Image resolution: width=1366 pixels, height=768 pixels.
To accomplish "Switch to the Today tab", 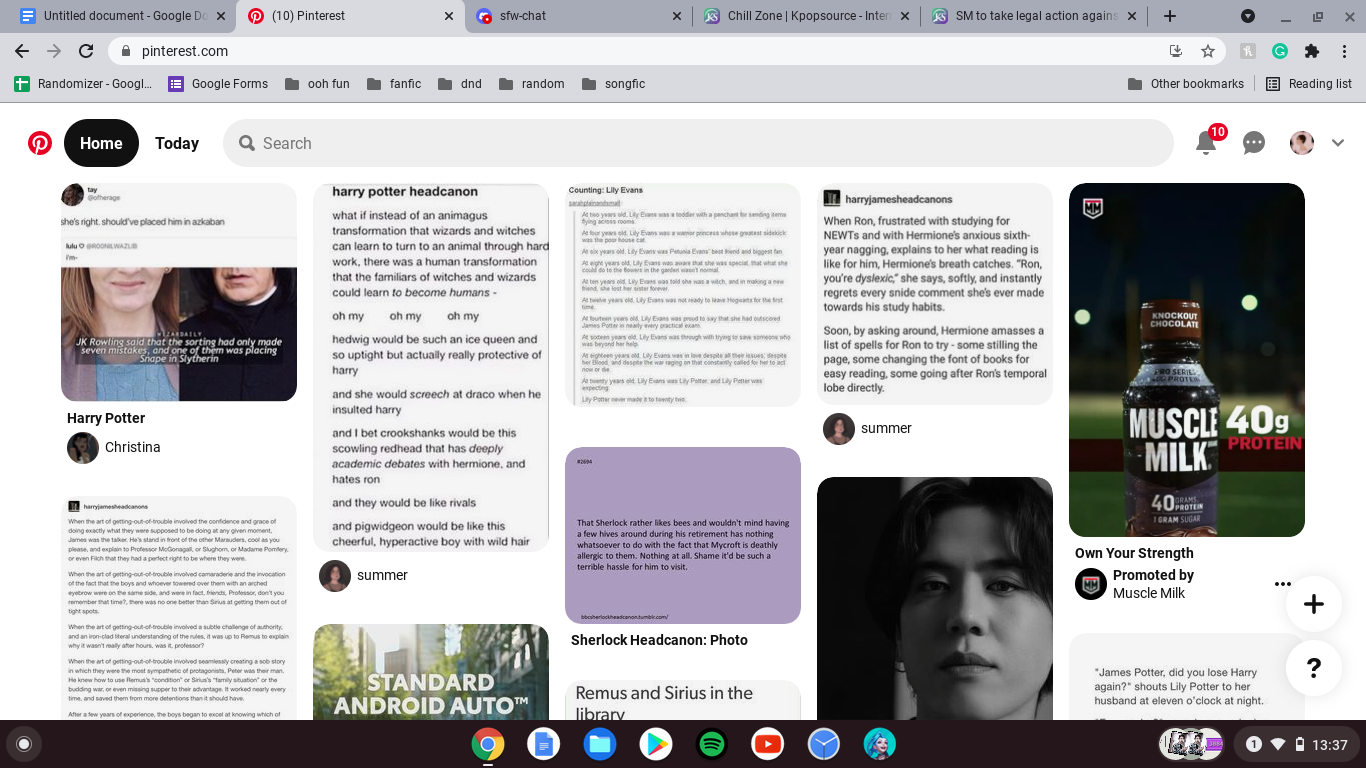I will (x=177, y=143).
